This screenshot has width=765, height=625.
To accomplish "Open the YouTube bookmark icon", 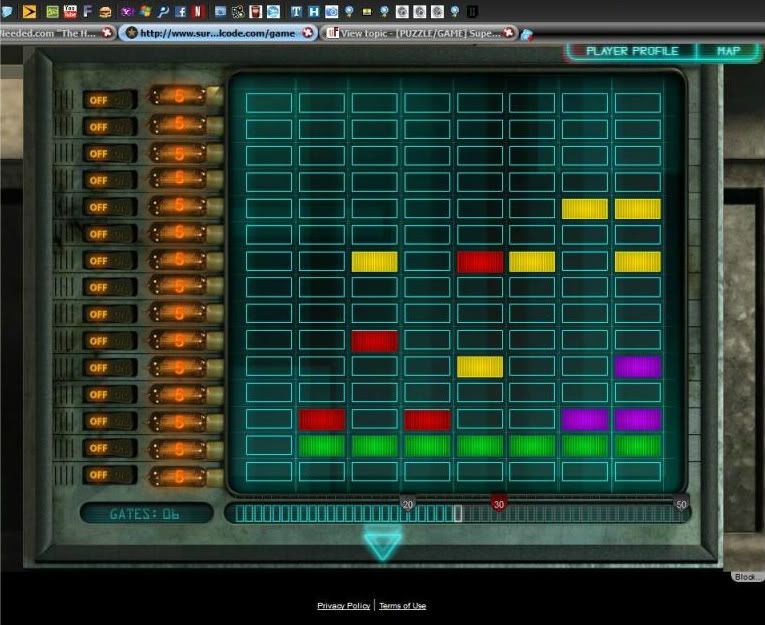I will (x=69, y=12).
